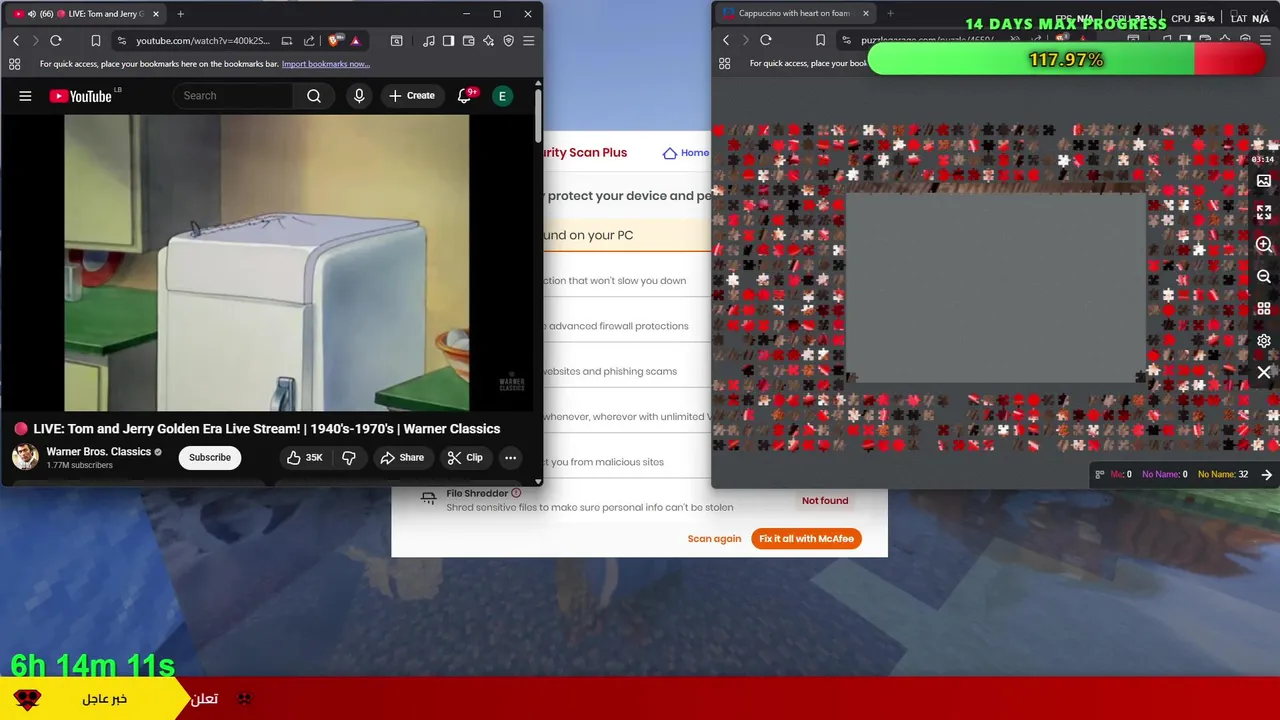Reload the puzzle page
This screenshot has height=720, width=1280.
[766, 40]
